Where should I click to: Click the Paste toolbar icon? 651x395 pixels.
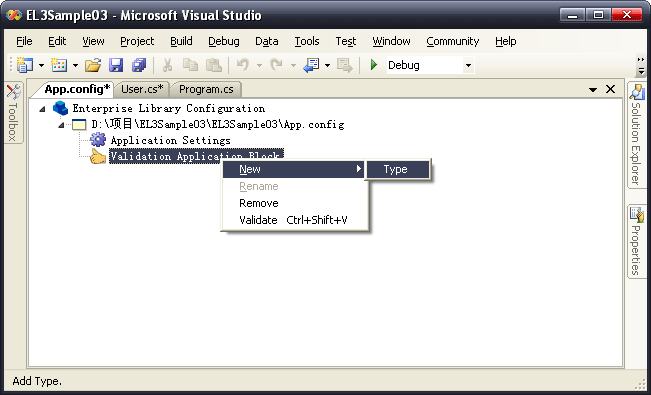[x=214, y=65]
